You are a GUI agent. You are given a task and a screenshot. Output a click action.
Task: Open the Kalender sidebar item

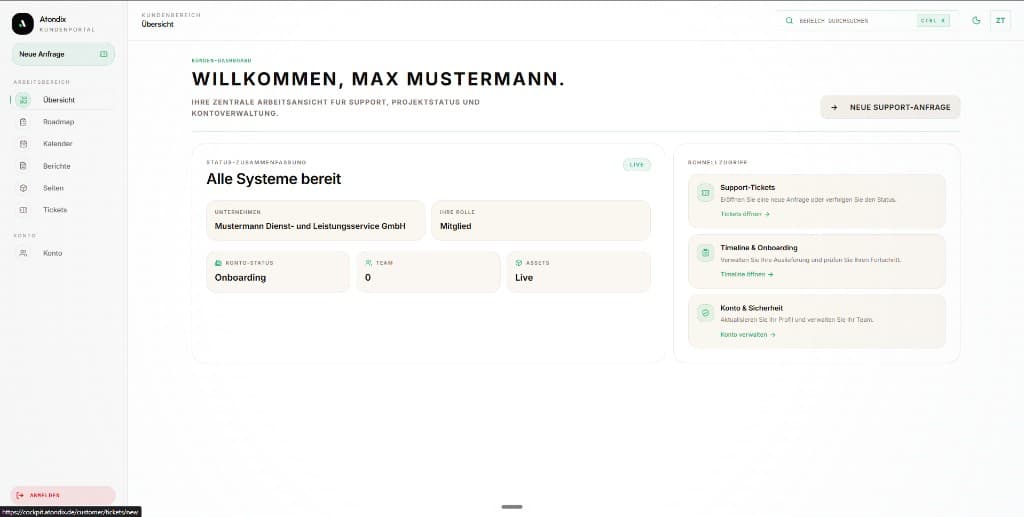(63, 144)
